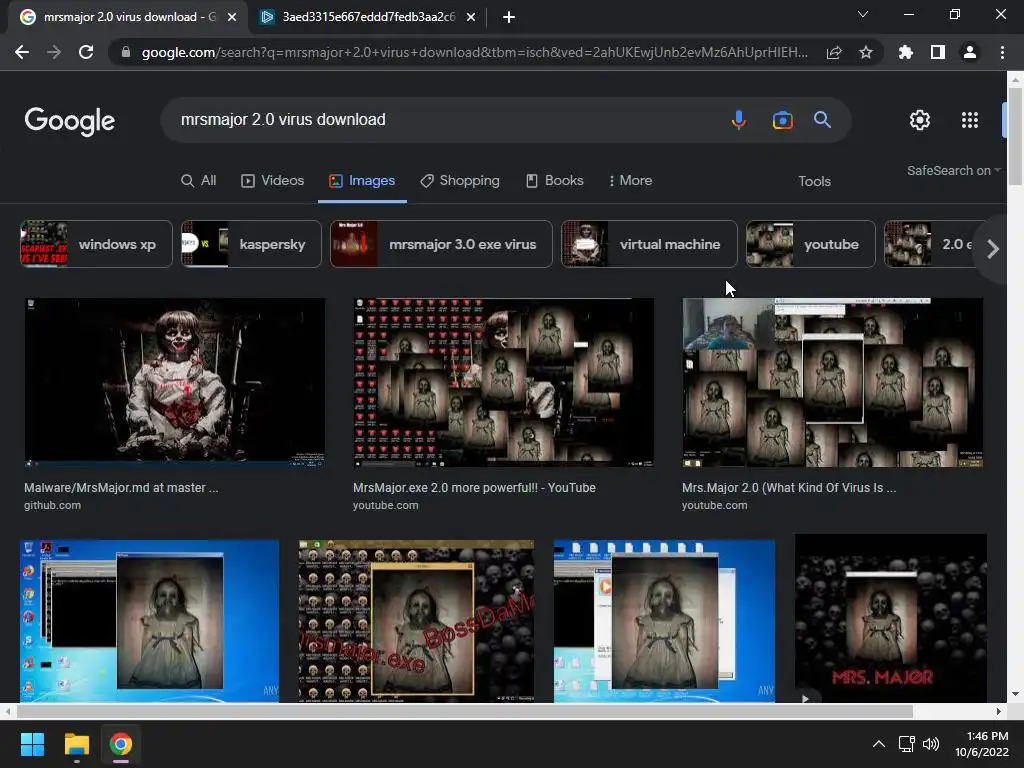Open a new browser tab

coord(509,17)
